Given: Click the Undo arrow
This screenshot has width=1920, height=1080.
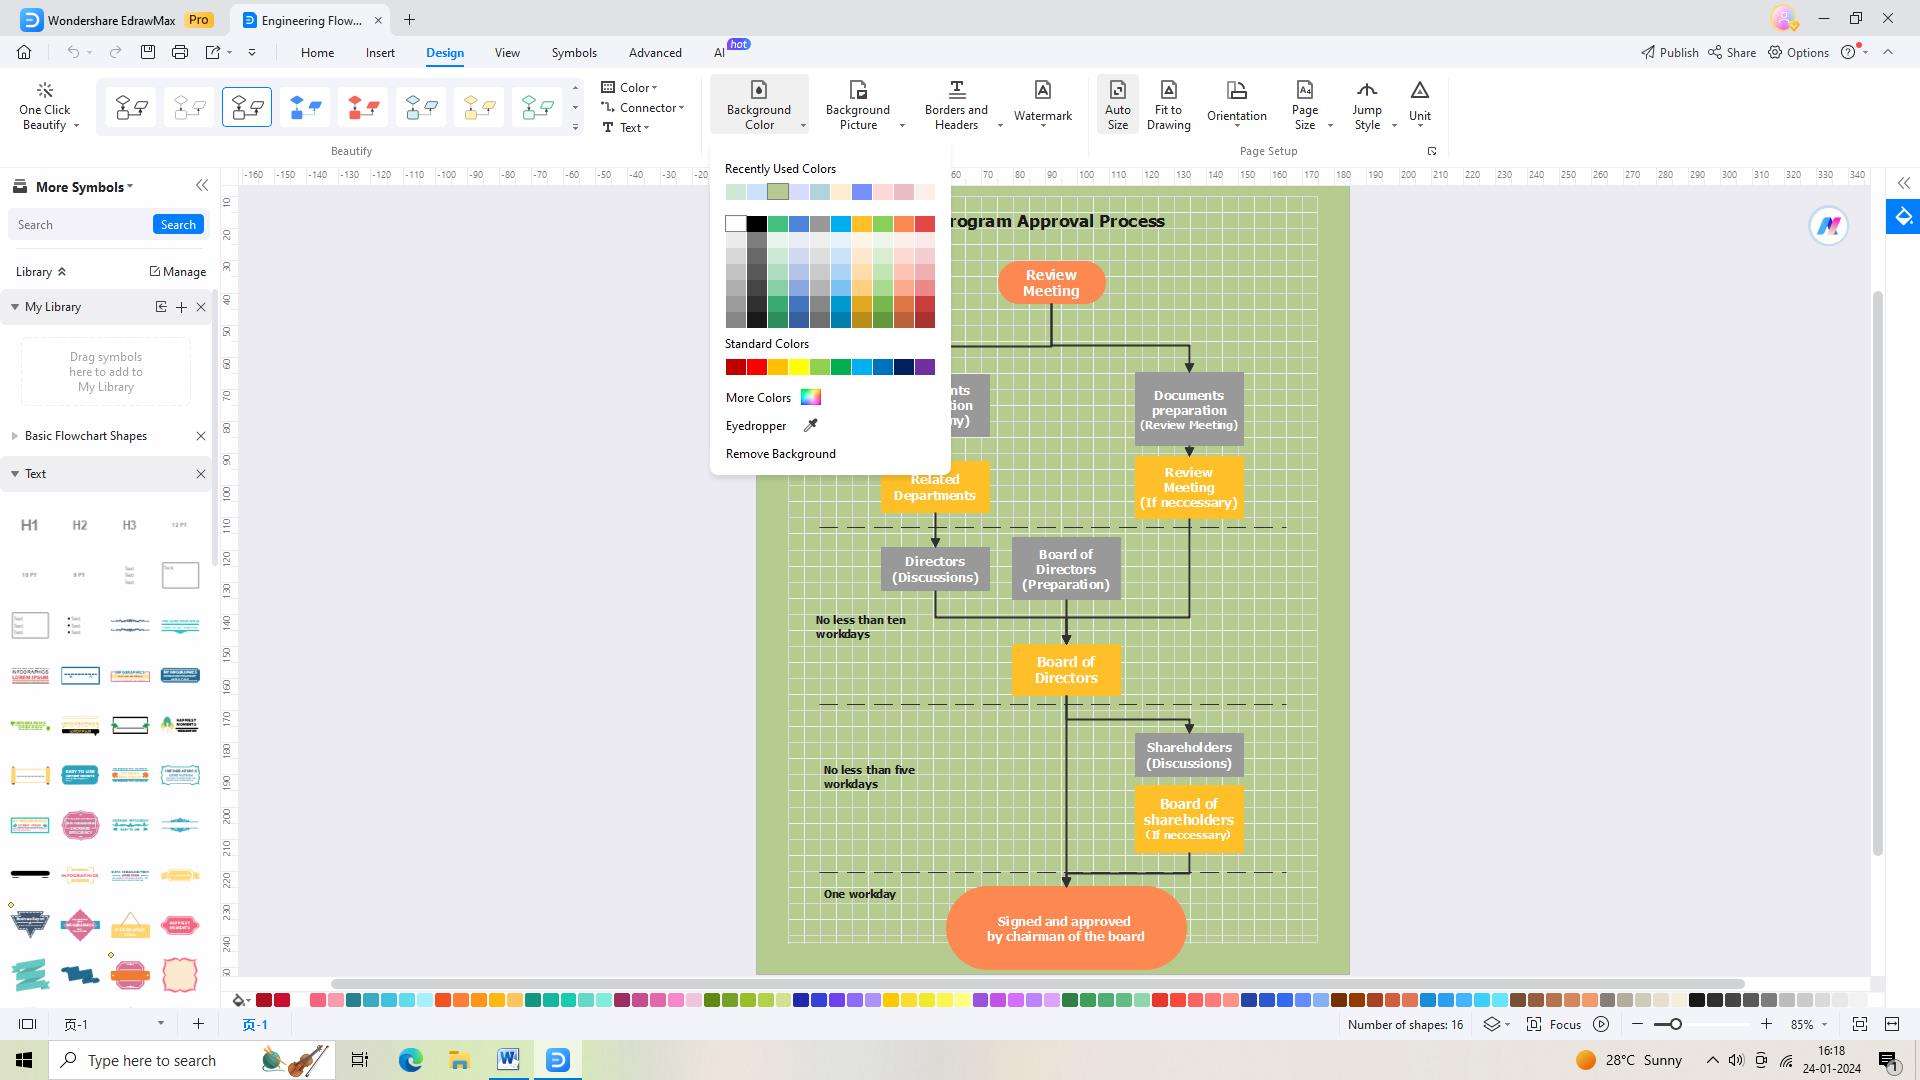Looking at the screenshot, I should click(73, 52).
